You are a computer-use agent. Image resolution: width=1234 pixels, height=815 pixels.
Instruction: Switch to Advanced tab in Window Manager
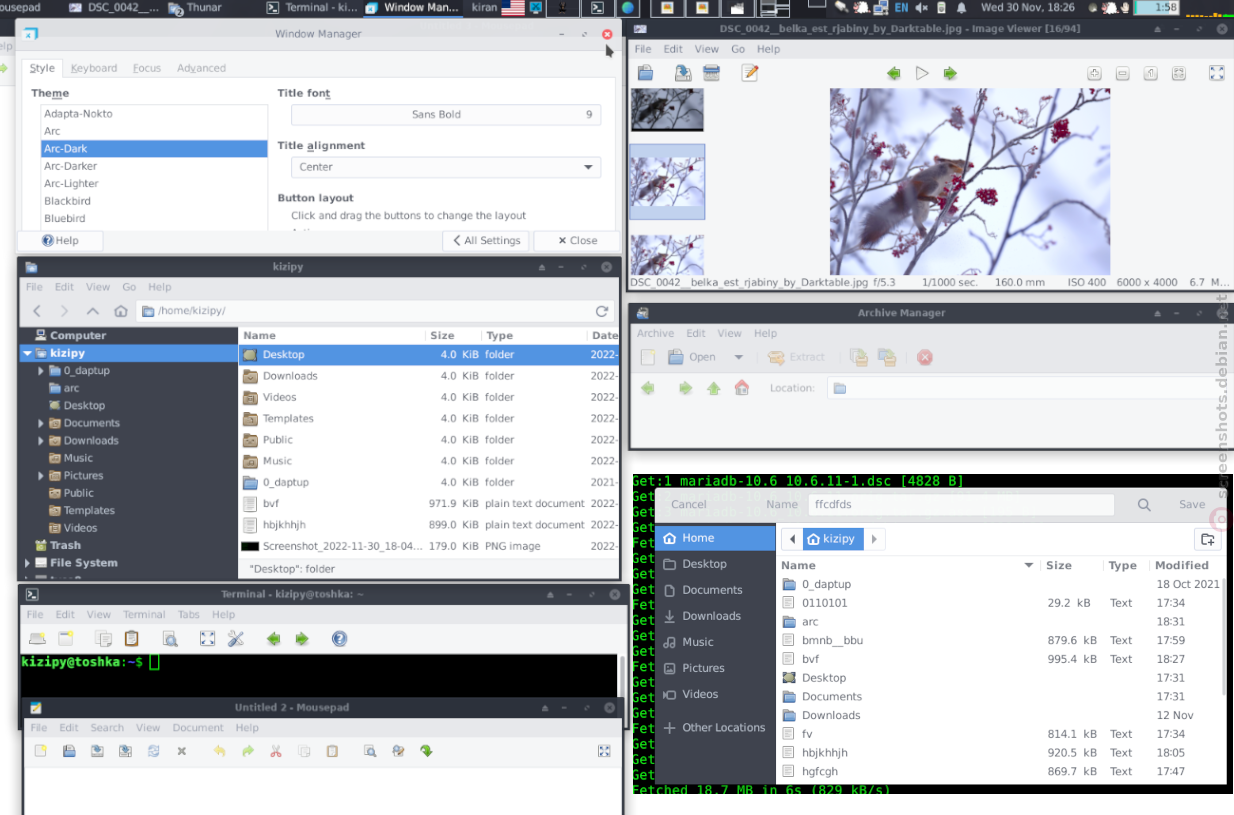[x=201, y=69]
